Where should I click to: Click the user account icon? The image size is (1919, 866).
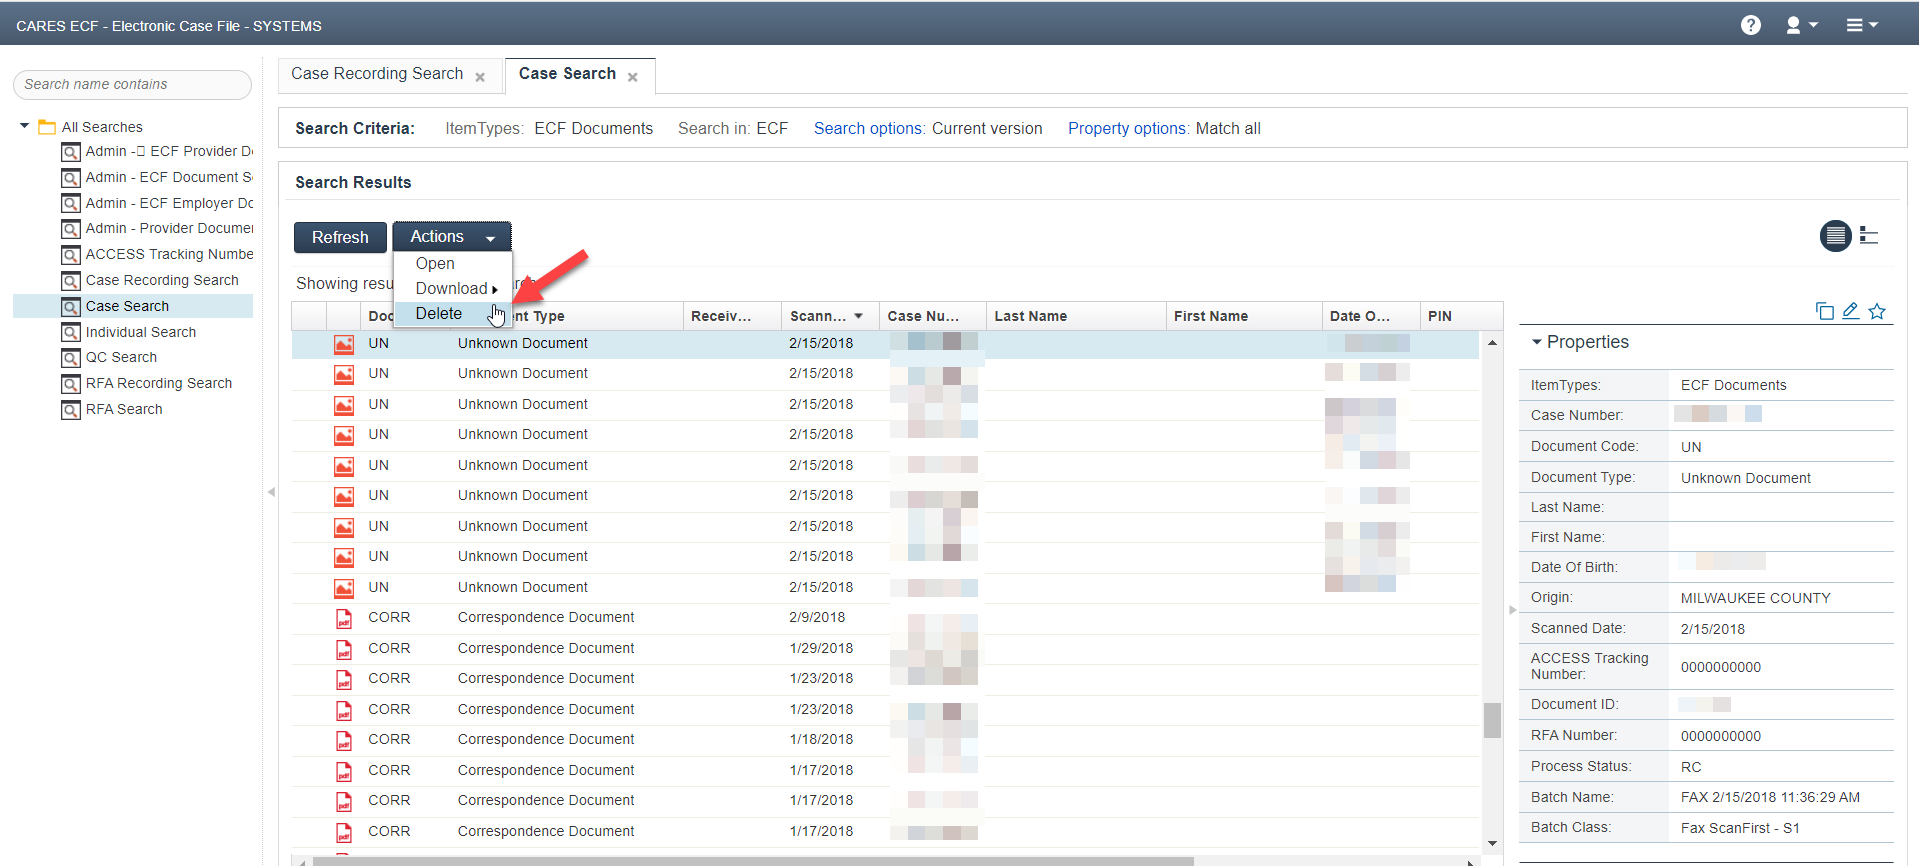point(1794,25)
